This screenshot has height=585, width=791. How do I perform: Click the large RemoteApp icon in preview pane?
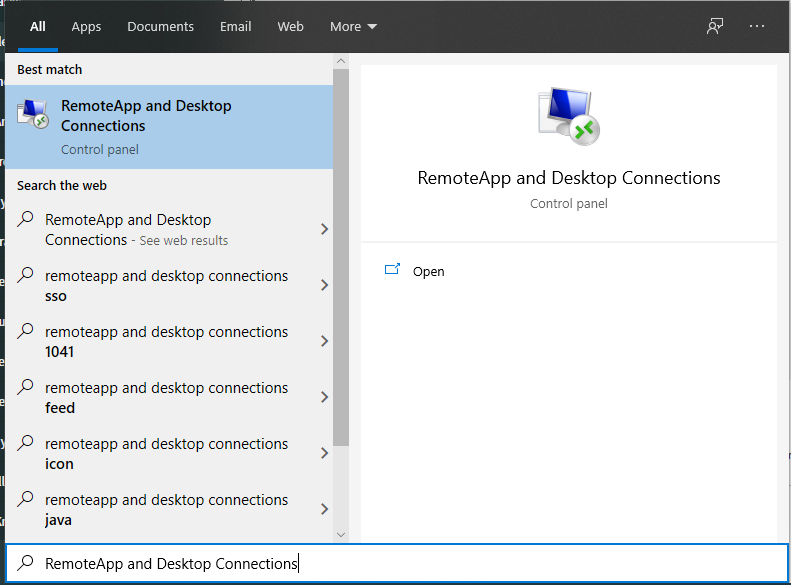(568, 116)
